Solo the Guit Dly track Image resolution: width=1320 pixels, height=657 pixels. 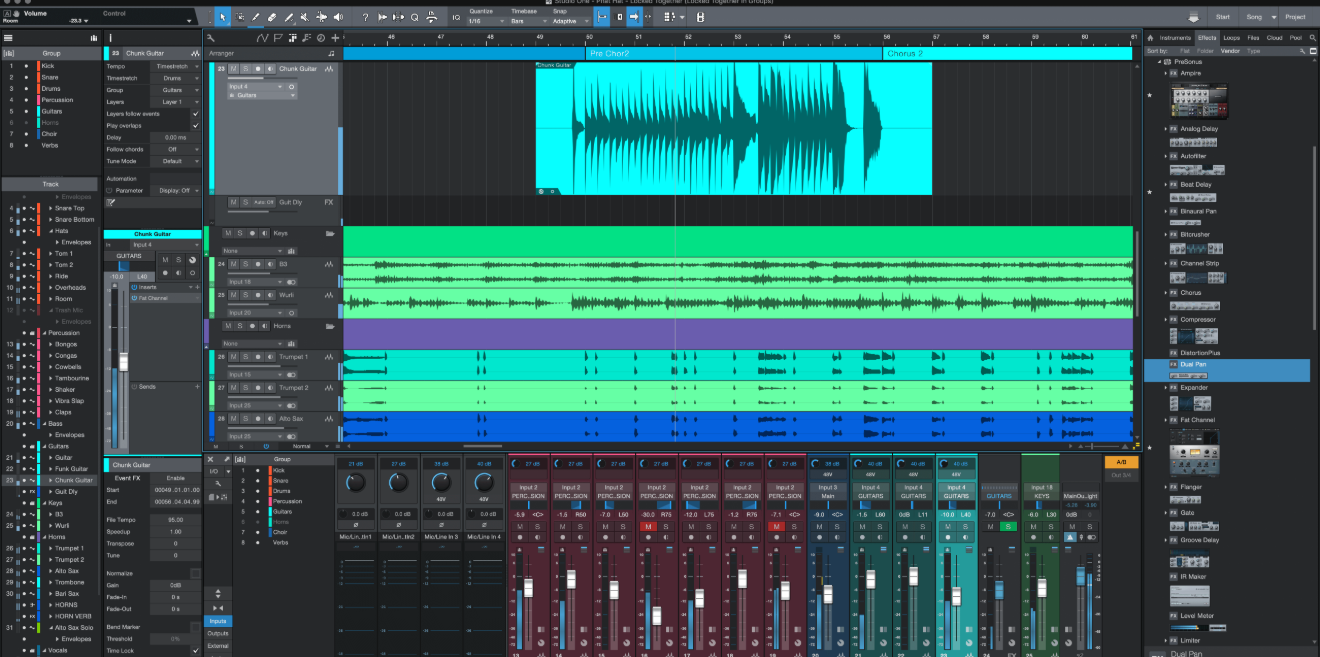tap(244, 202)
